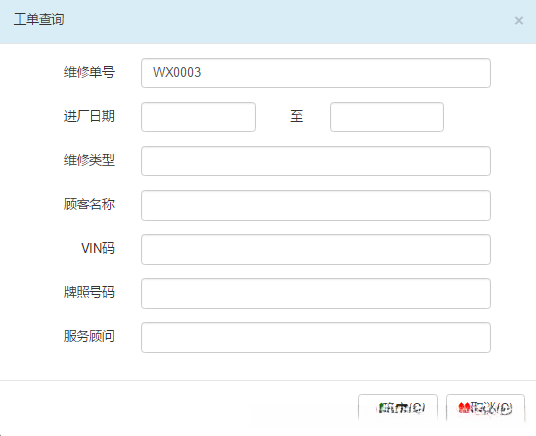Click the 牌照号码 label

pos(89,292)
